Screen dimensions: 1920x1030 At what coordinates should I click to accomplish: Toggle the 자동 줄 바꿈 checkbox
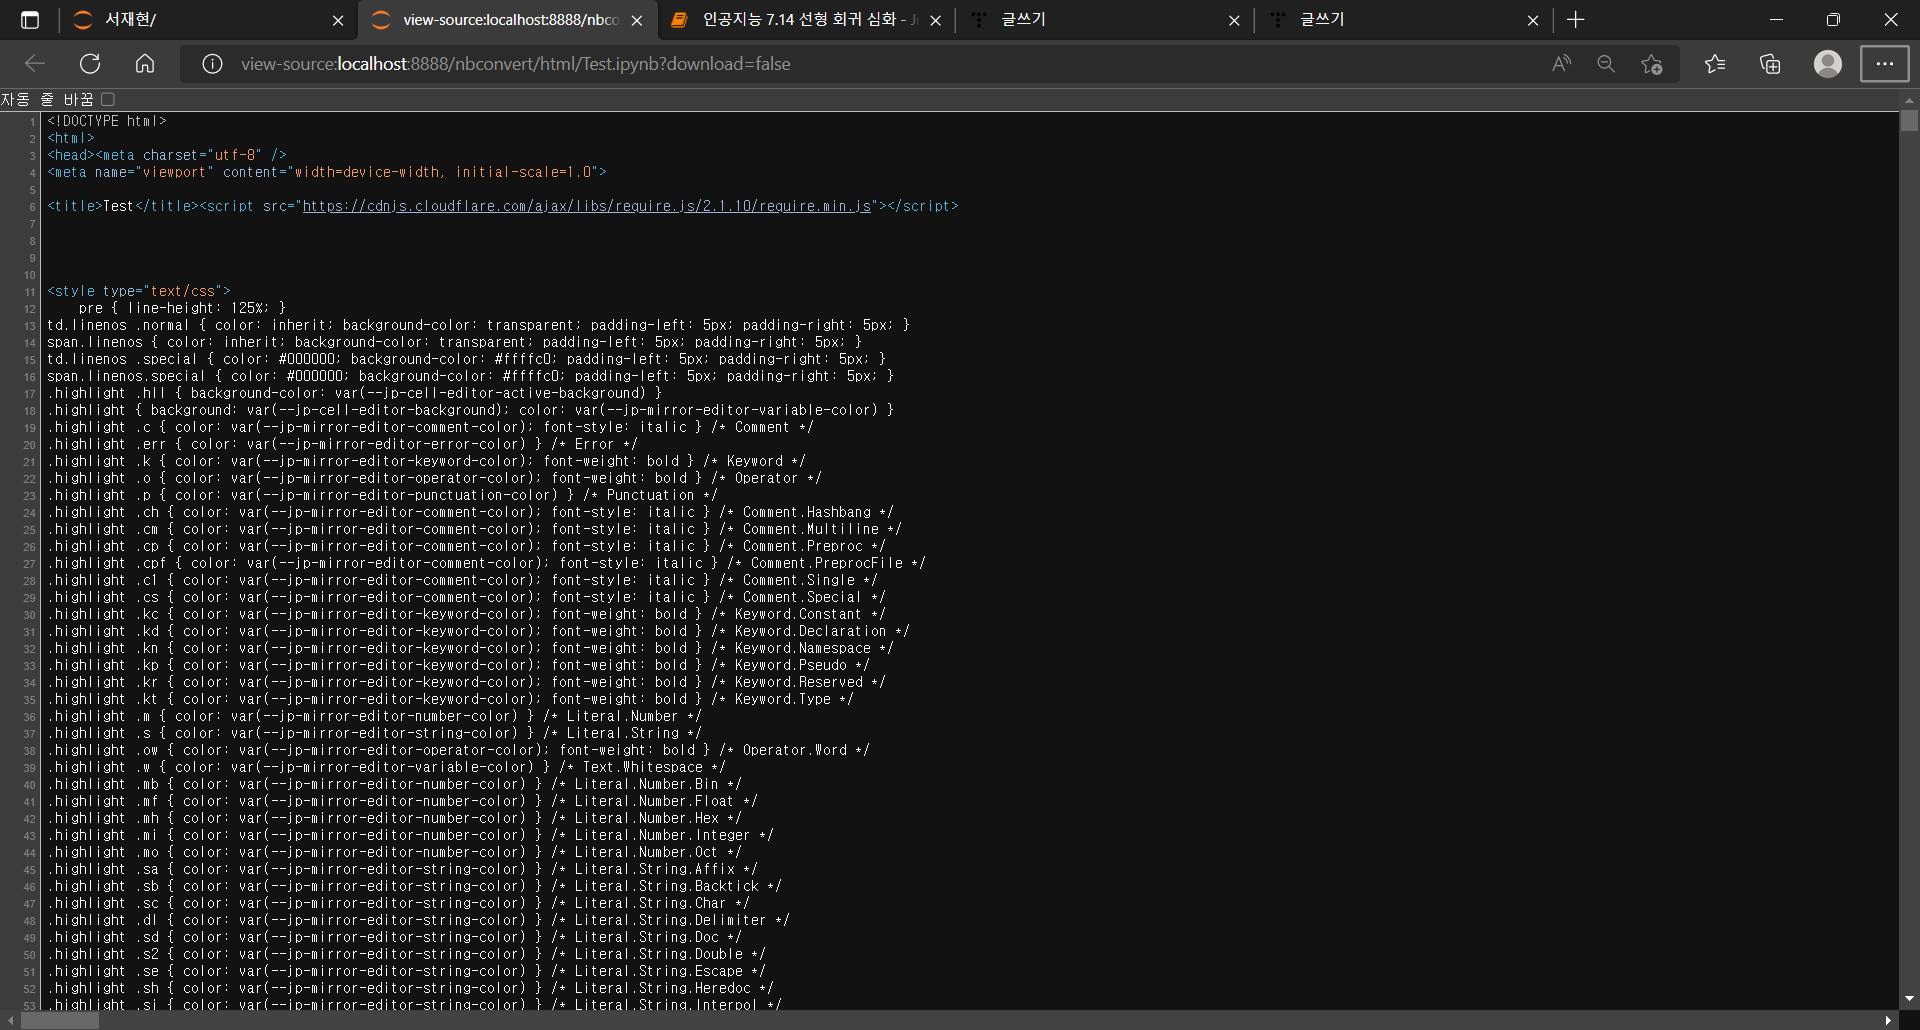click(108, 99)
